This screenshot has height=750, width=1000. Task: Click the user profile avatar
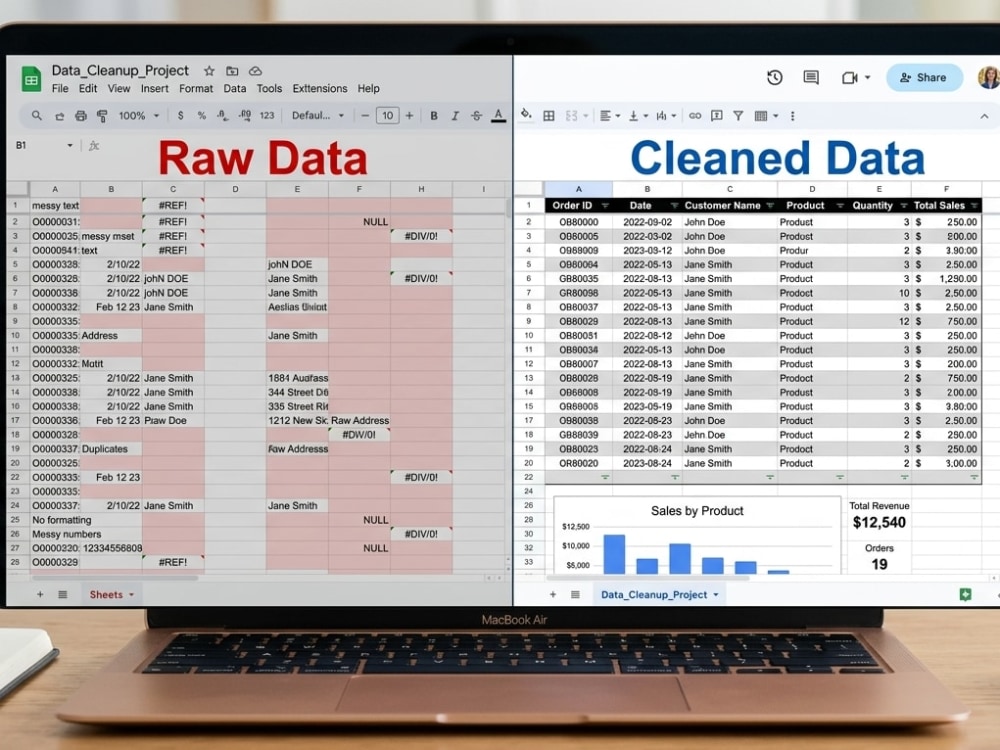coord(989,77)
